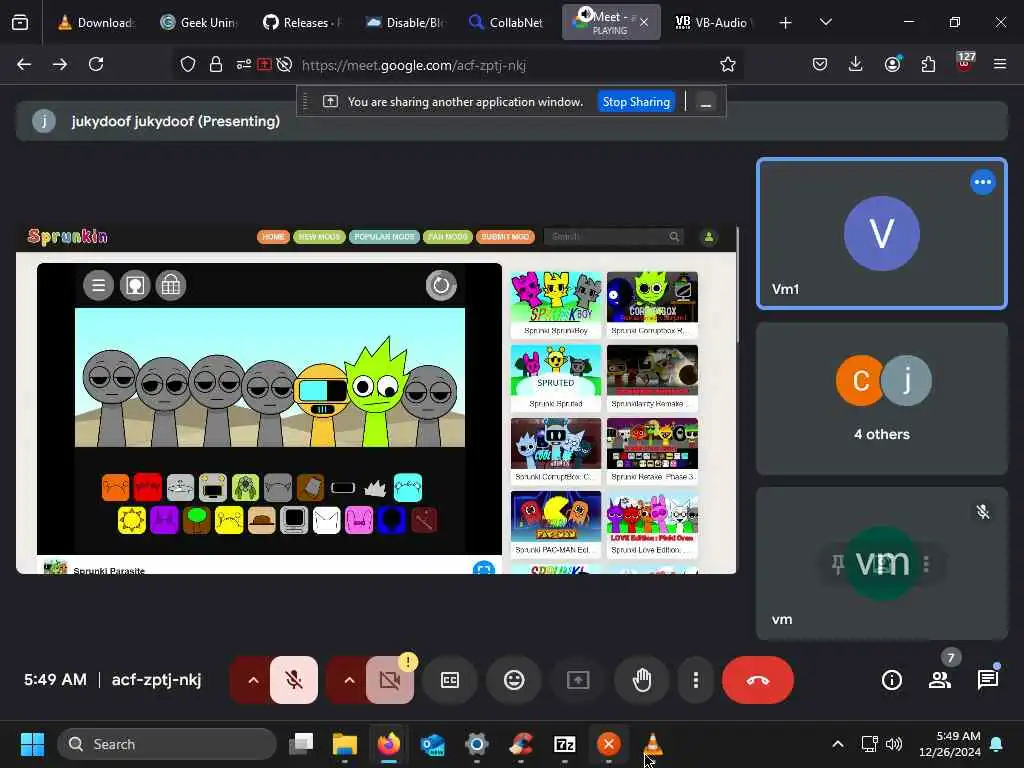The height and width of the screenshot is (768, 1024).
Task: Open Firefox View icon at top left
Action: [20, 22]
